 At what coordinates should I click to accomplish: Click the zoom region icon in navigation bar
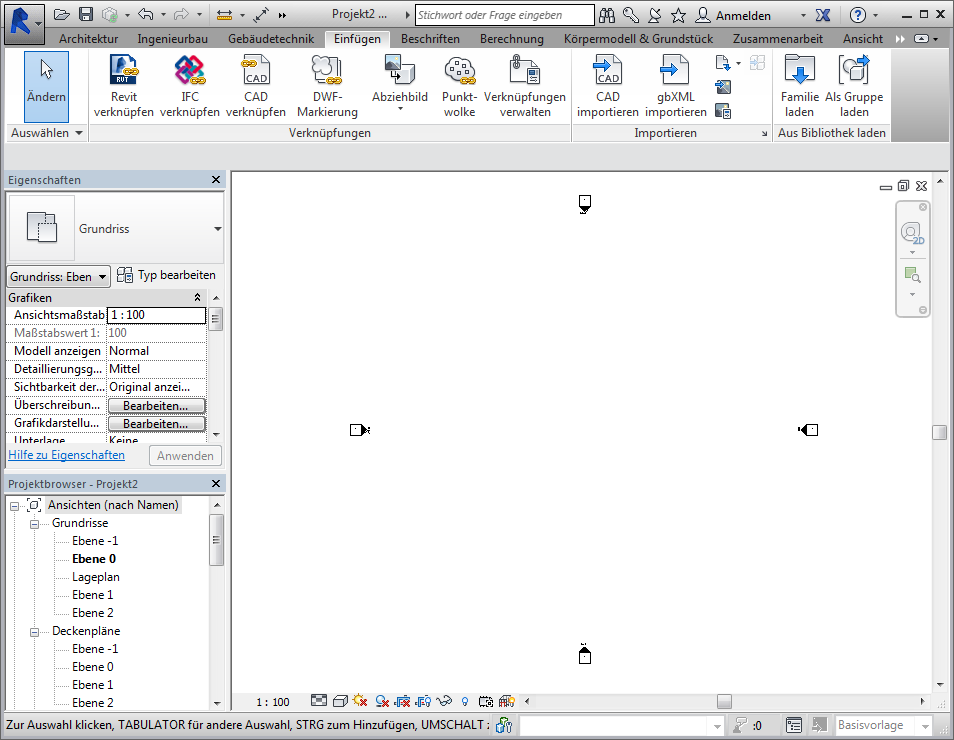[x=912, y=275]
